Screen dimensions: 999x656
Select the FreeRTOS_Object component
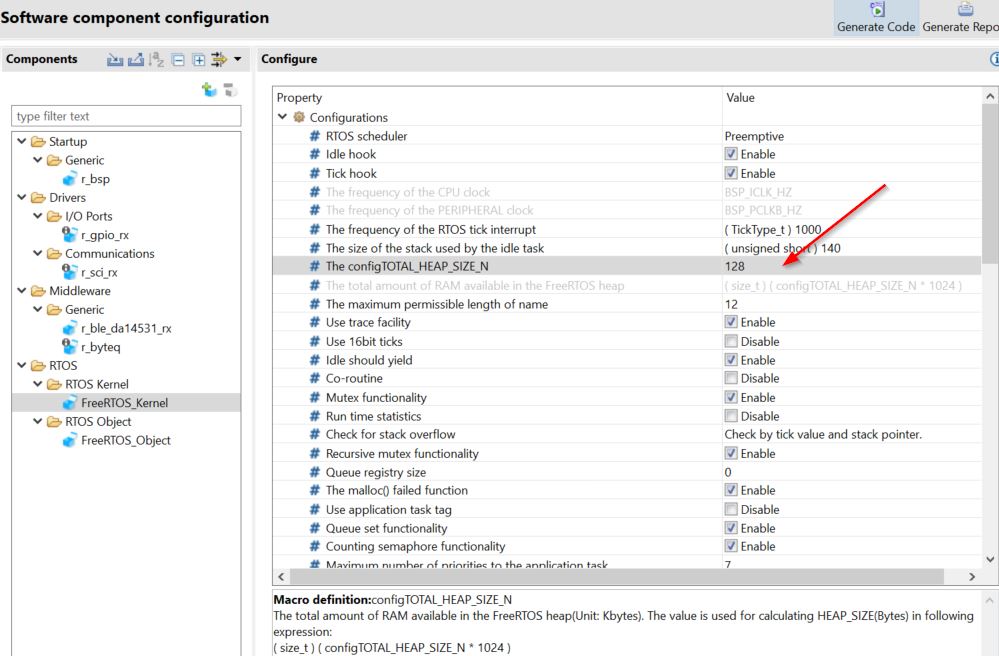(126, 440)
